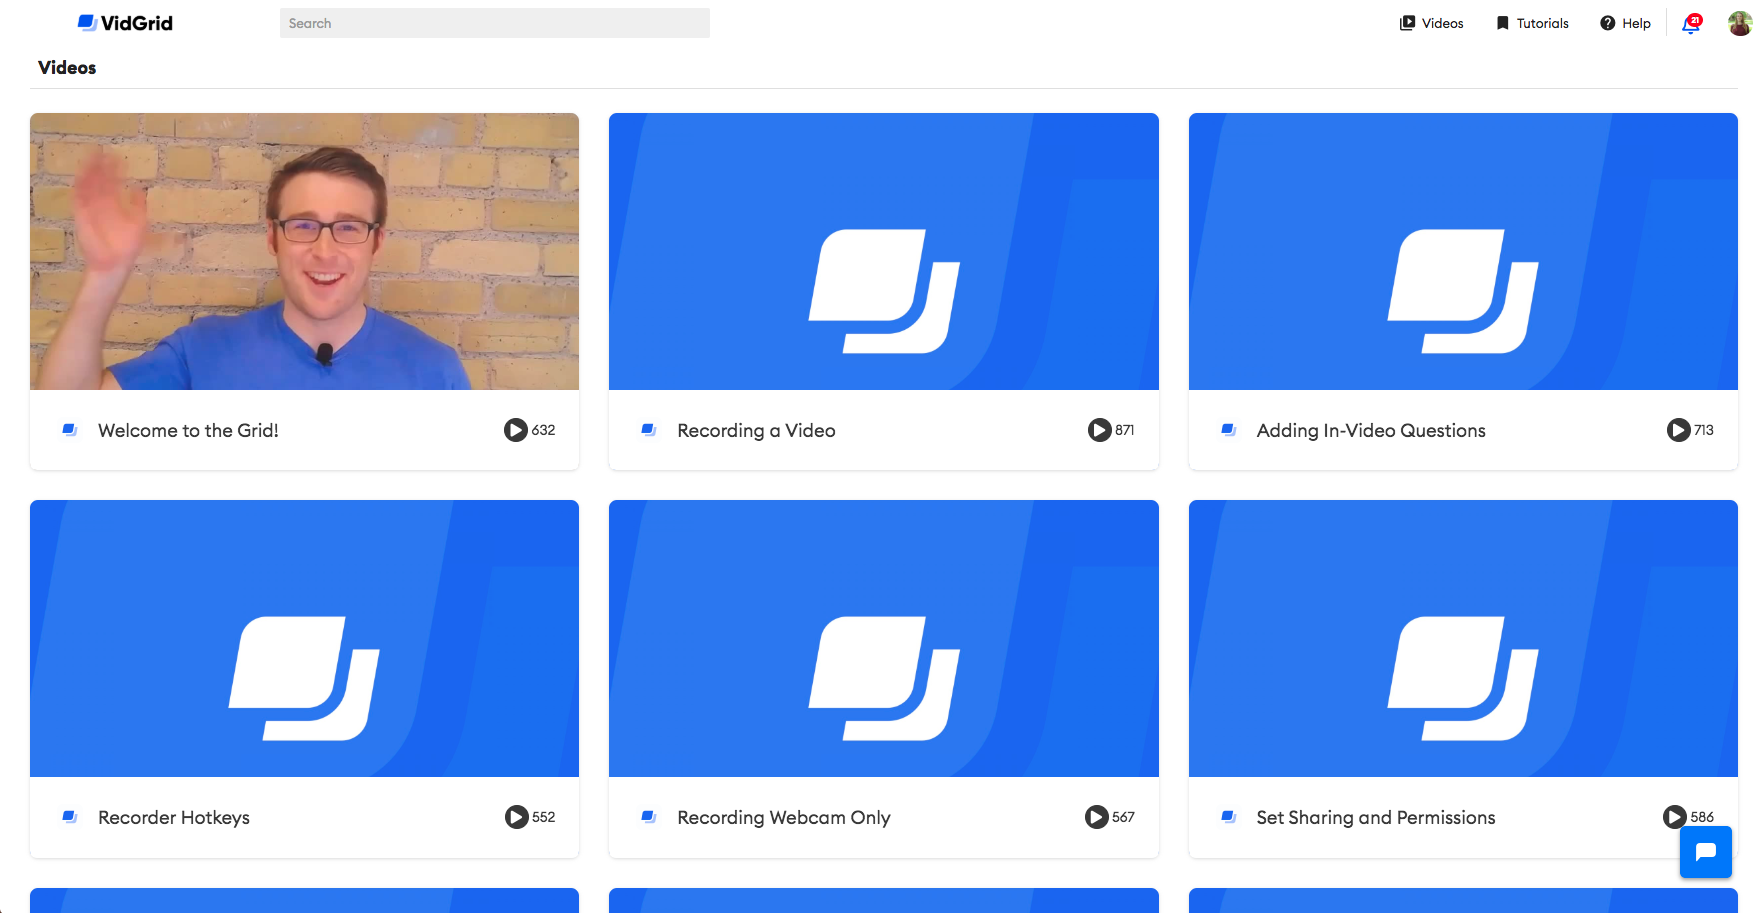
Task: Open the chat support widget
Action: (x=1706, y=852)
